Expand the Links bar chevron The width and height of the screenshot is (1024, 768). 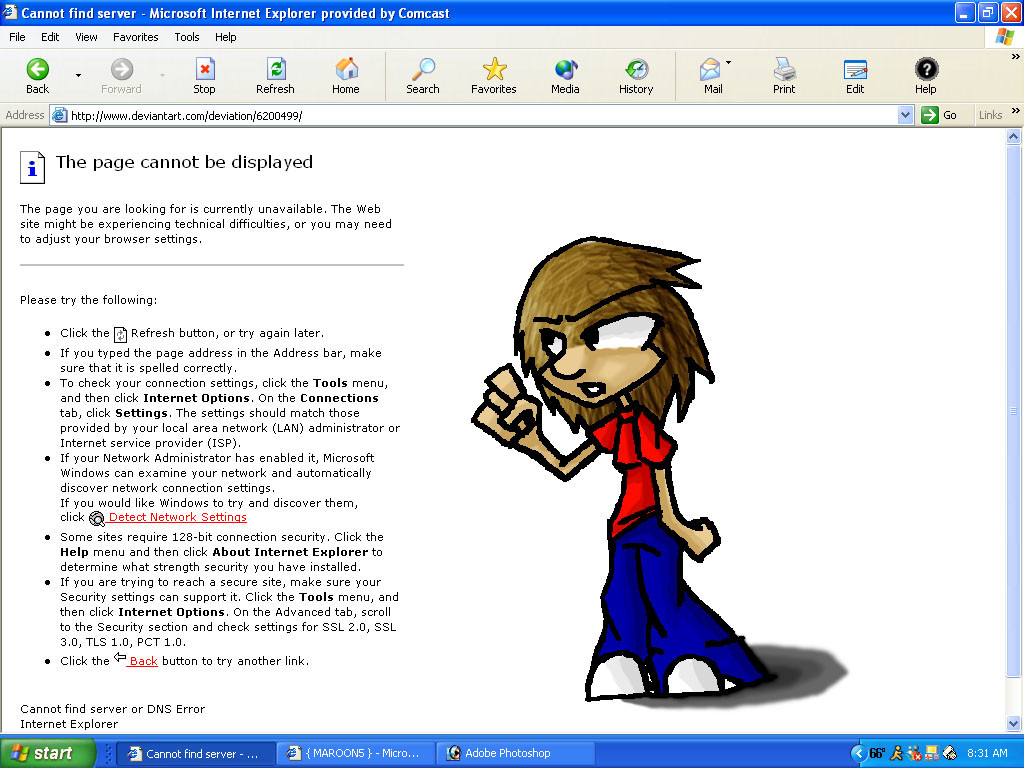(1016, 111)
